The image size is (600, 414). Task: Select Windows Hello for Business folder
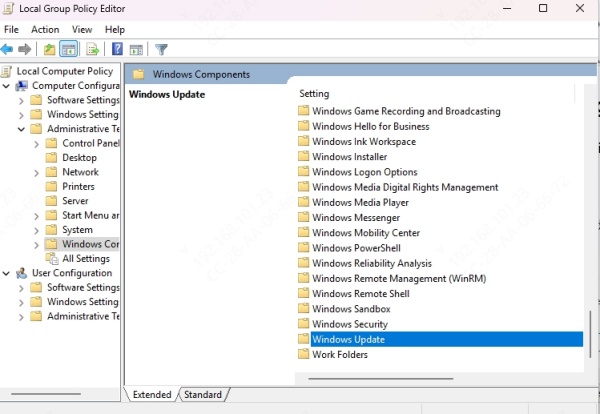pyautogui.click(x=370, y=126)
